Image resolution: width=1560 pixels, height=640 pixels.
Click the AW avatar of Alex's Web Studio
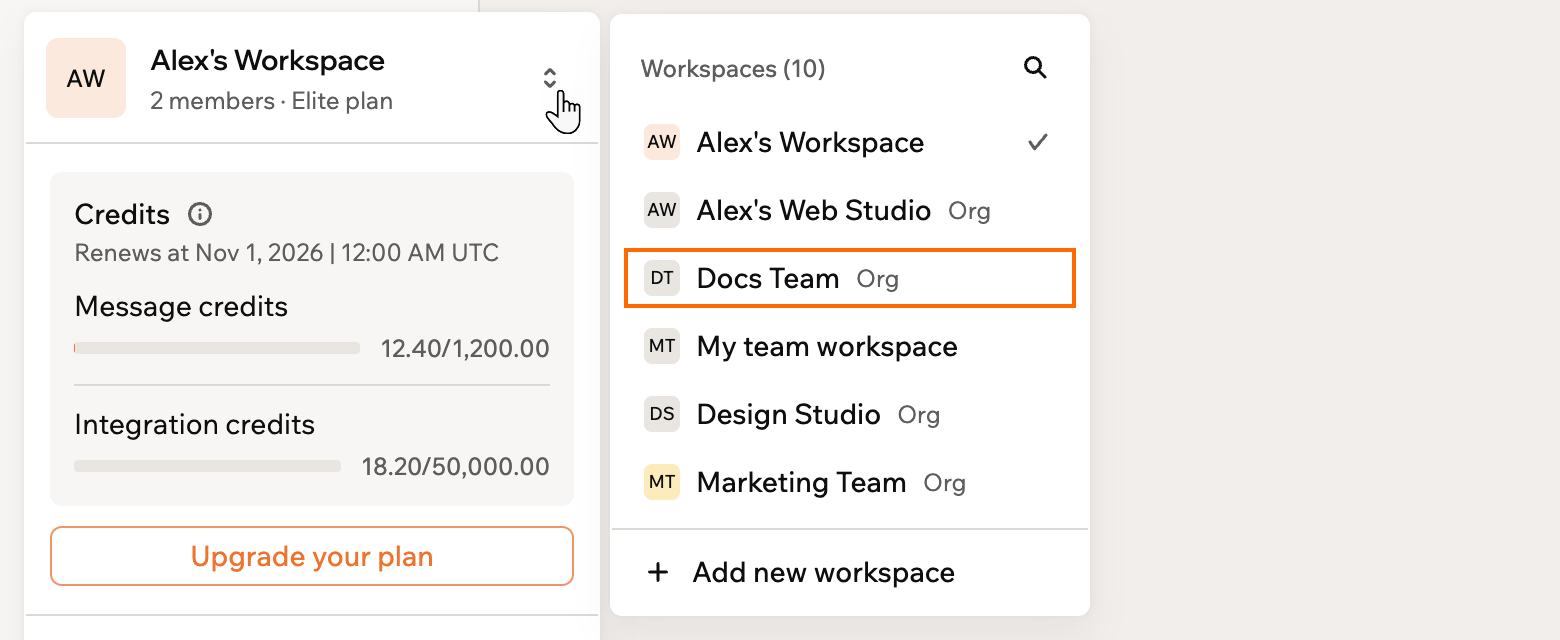coord(662,211)
